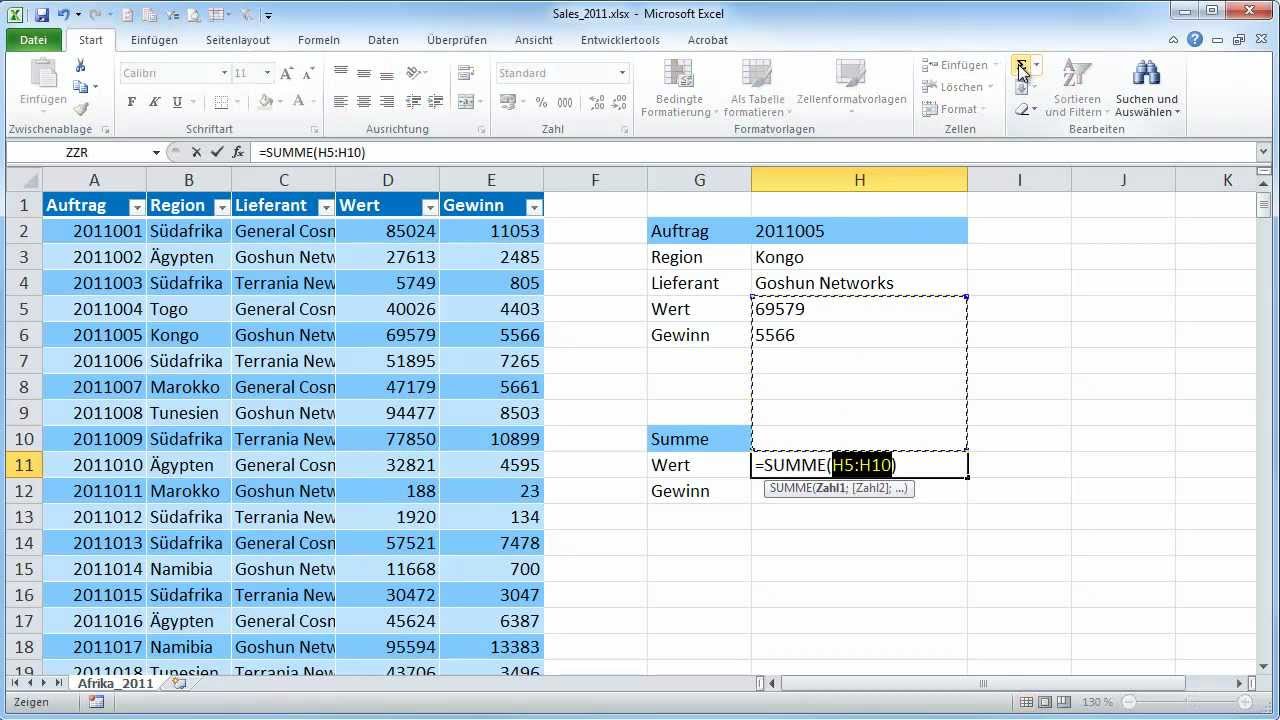Viewport: 1280px width, 720px height.
Task: Open the name box dropdown arrow
Action: (x=156, y=152)
